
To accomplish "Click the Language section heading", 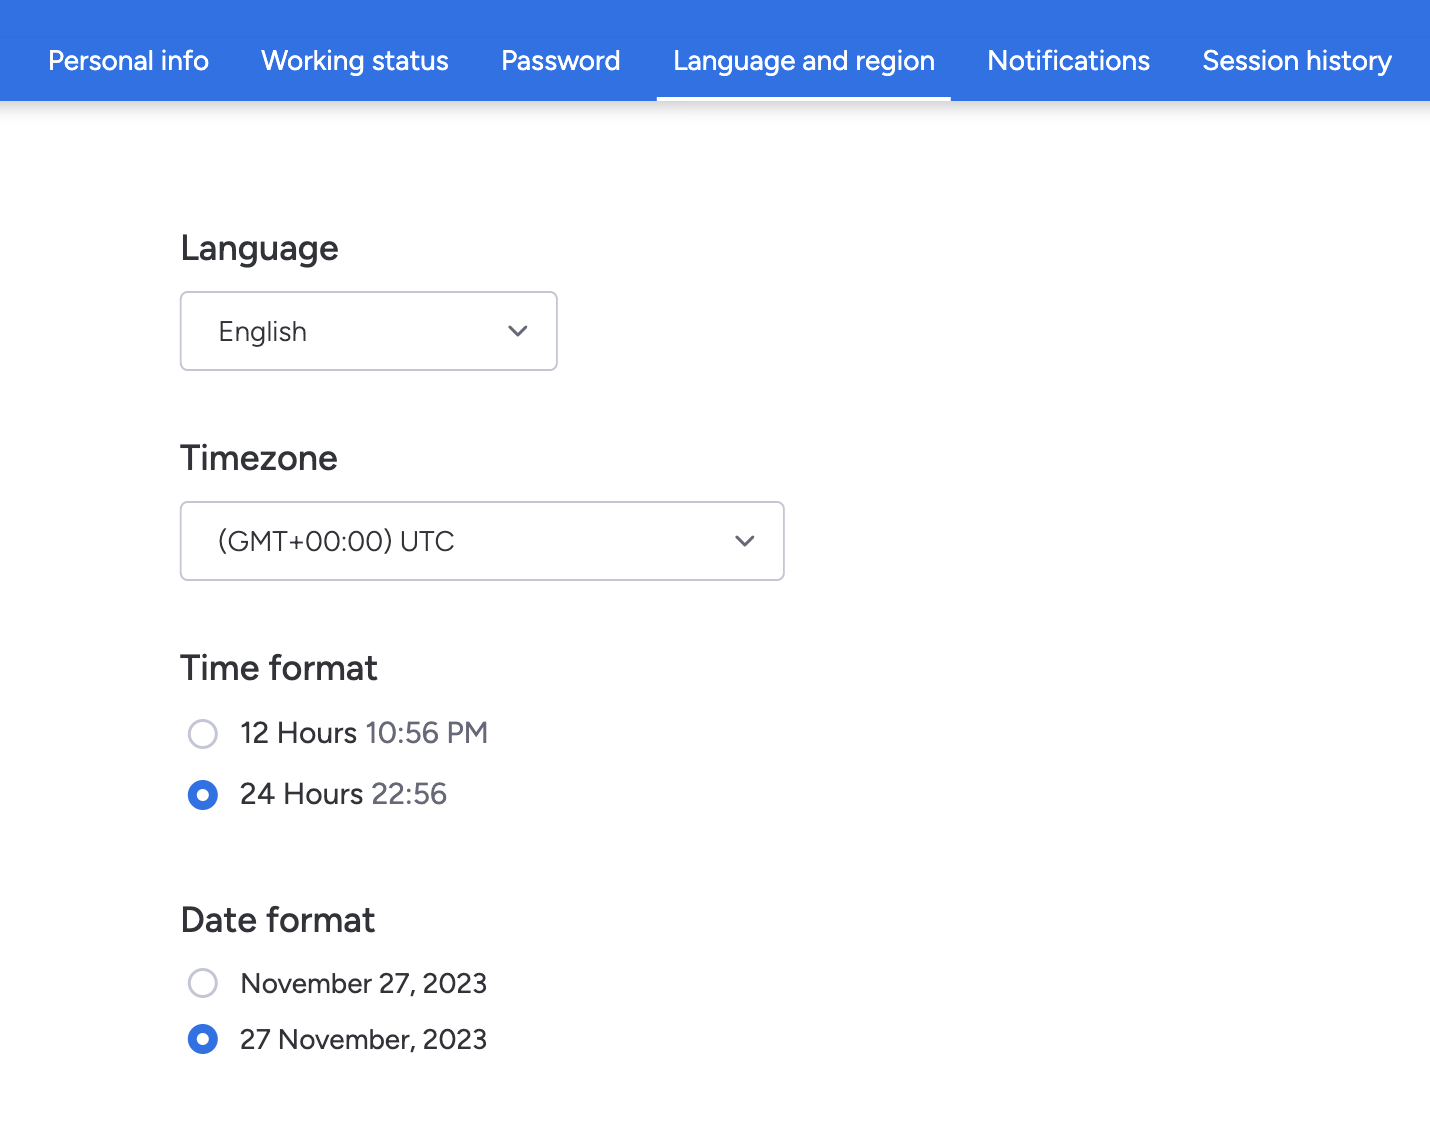I will (259, 248).
